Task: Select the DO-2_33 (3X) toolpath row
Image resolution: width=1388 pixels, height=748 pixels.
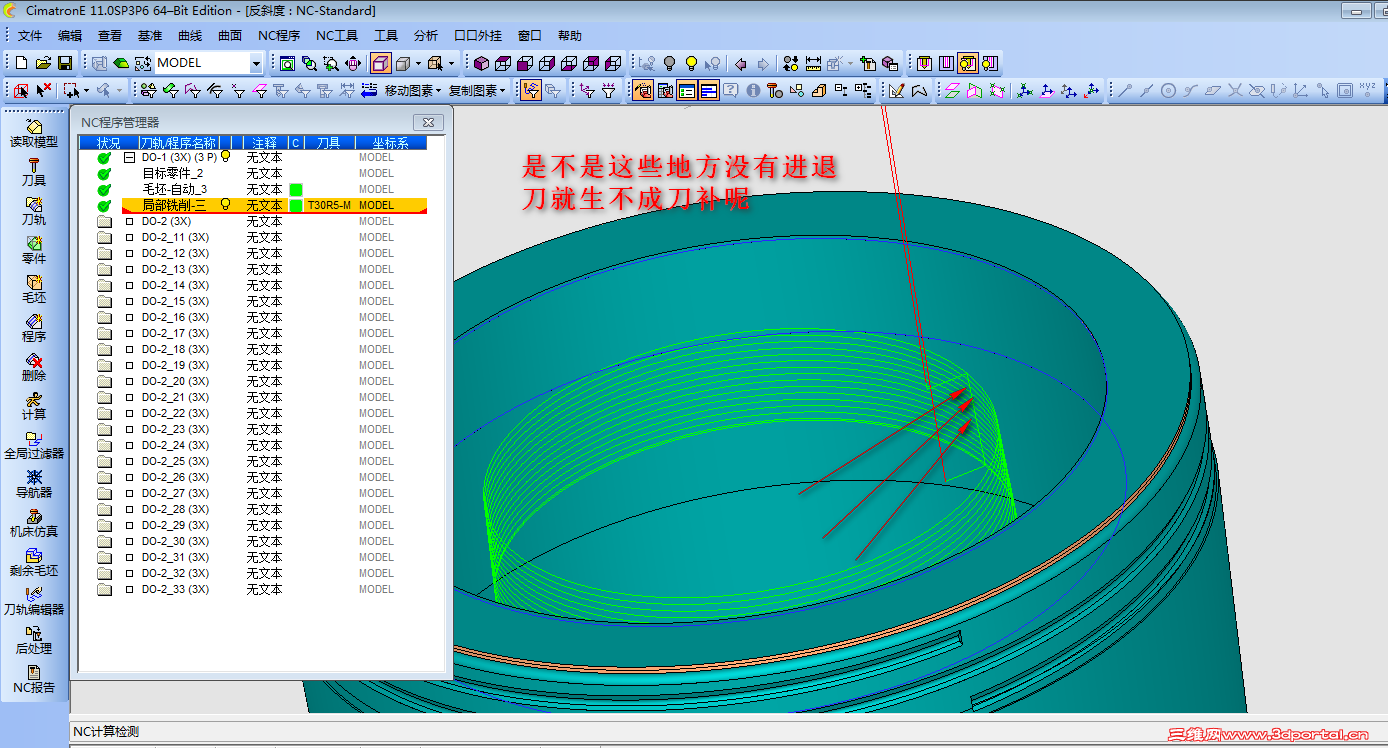Action: click(175, 589)
